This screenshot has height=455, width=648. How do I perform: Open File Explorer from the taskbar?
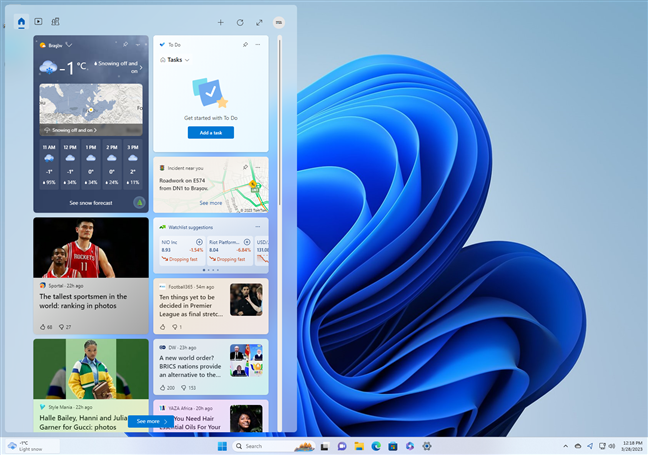[x=359, y=446]
